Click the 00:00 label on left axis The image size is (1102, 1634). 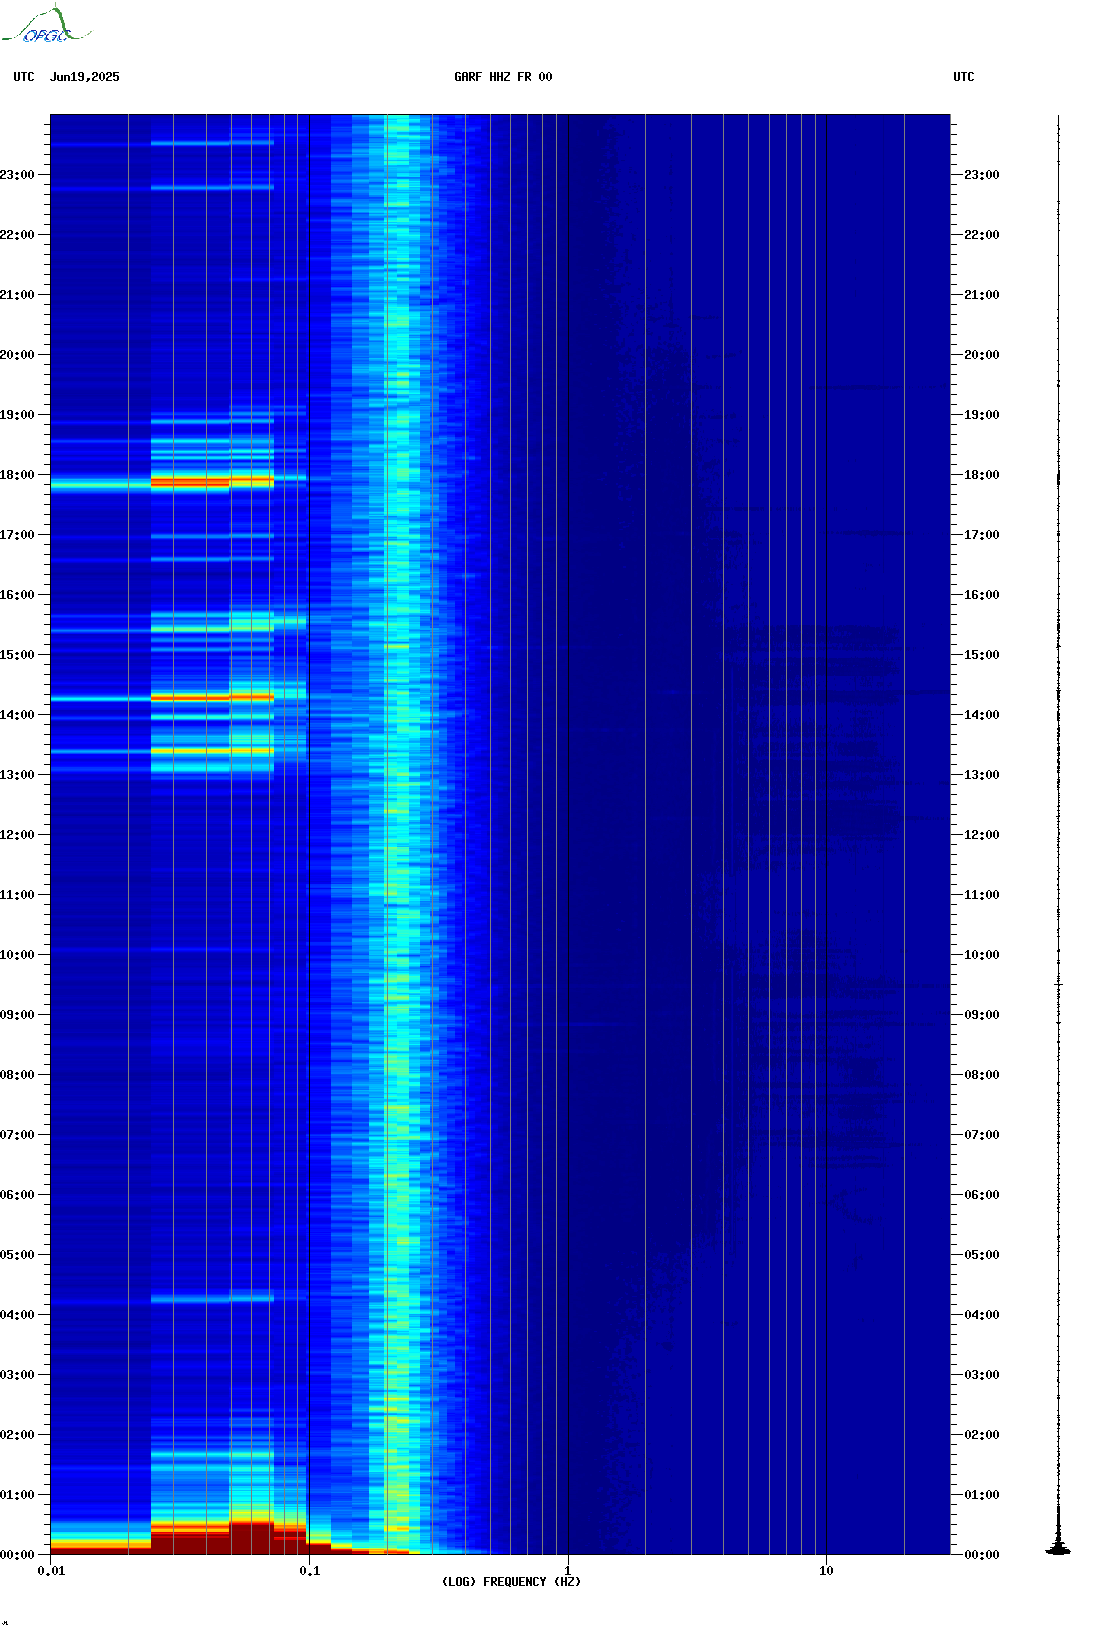coord(17,1555)
